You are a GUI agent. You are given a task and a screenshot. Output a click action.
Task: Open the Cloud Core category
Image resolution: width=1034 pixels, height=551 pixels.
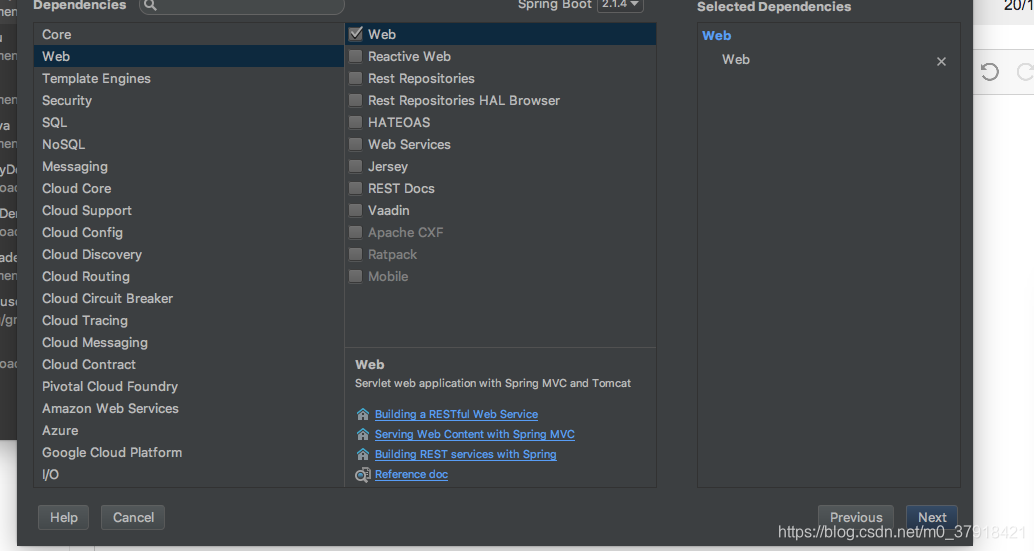(189, 188)
